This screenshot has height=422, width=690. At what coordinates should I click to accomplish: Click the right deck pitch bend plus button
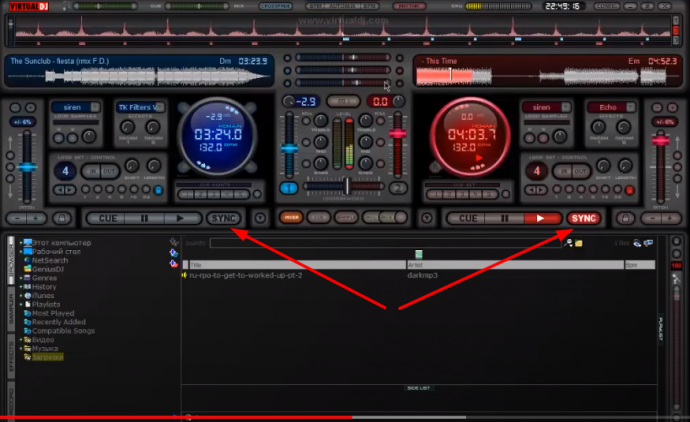click(x=670, y=218)
